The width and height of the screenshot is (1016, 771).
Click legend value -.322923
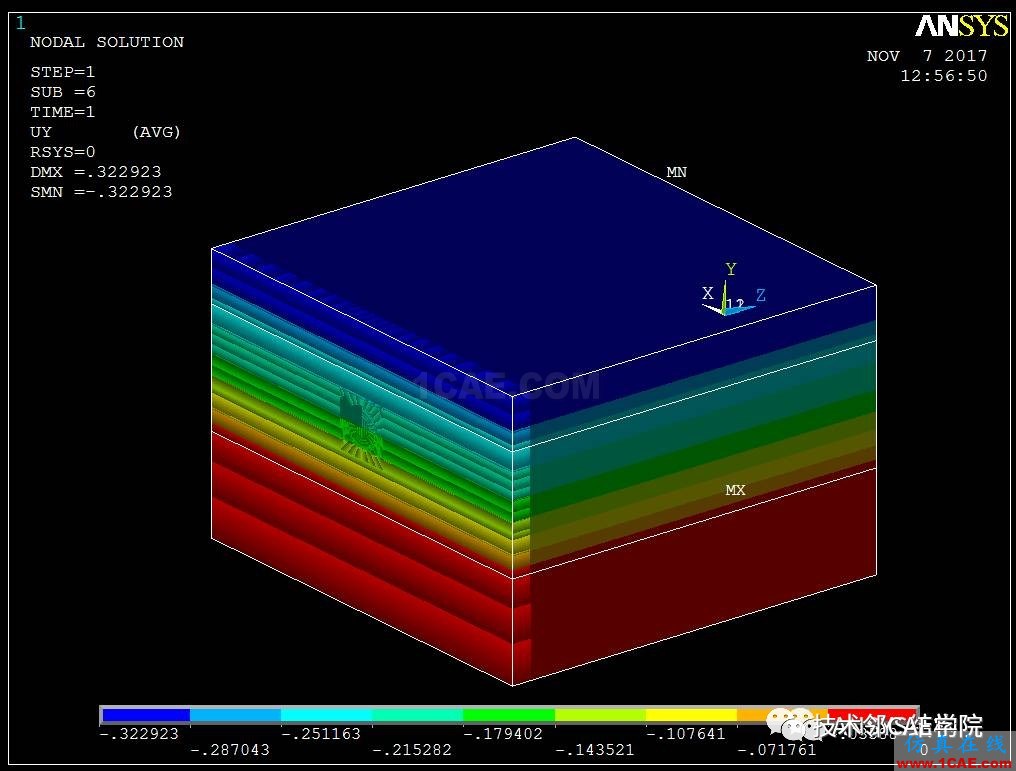139,734
